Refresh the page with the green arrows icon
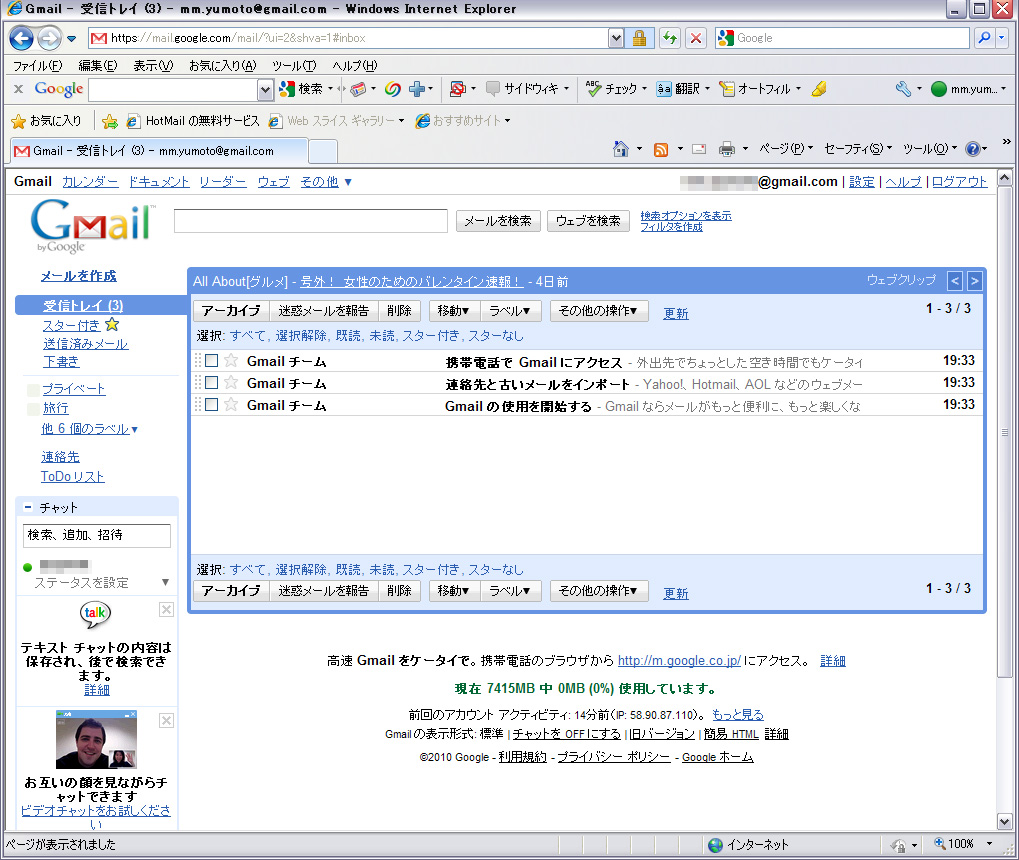 tap(669, 38)
